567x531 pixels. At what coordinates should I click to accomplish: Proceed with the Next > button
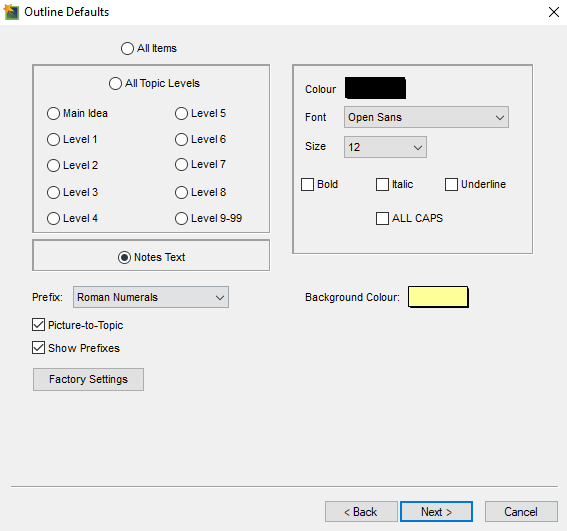(x=436, y=511)
